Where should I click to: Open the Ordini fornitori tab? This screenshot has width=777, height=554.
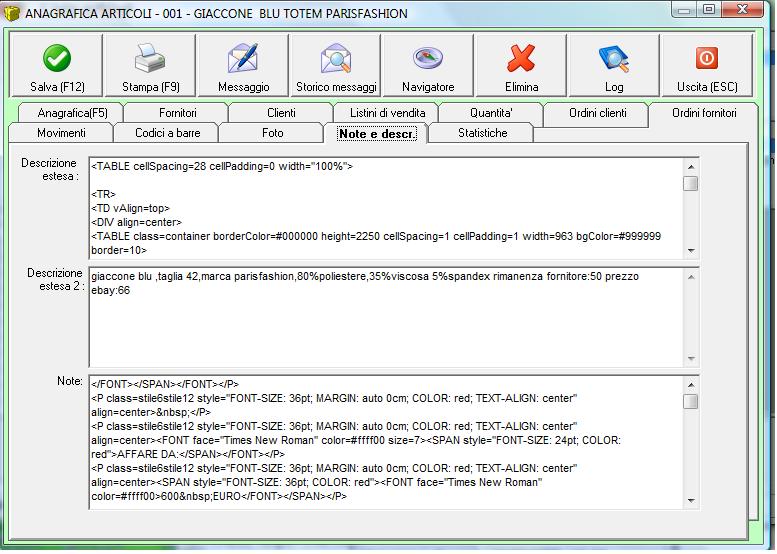(x=704, y=113)
